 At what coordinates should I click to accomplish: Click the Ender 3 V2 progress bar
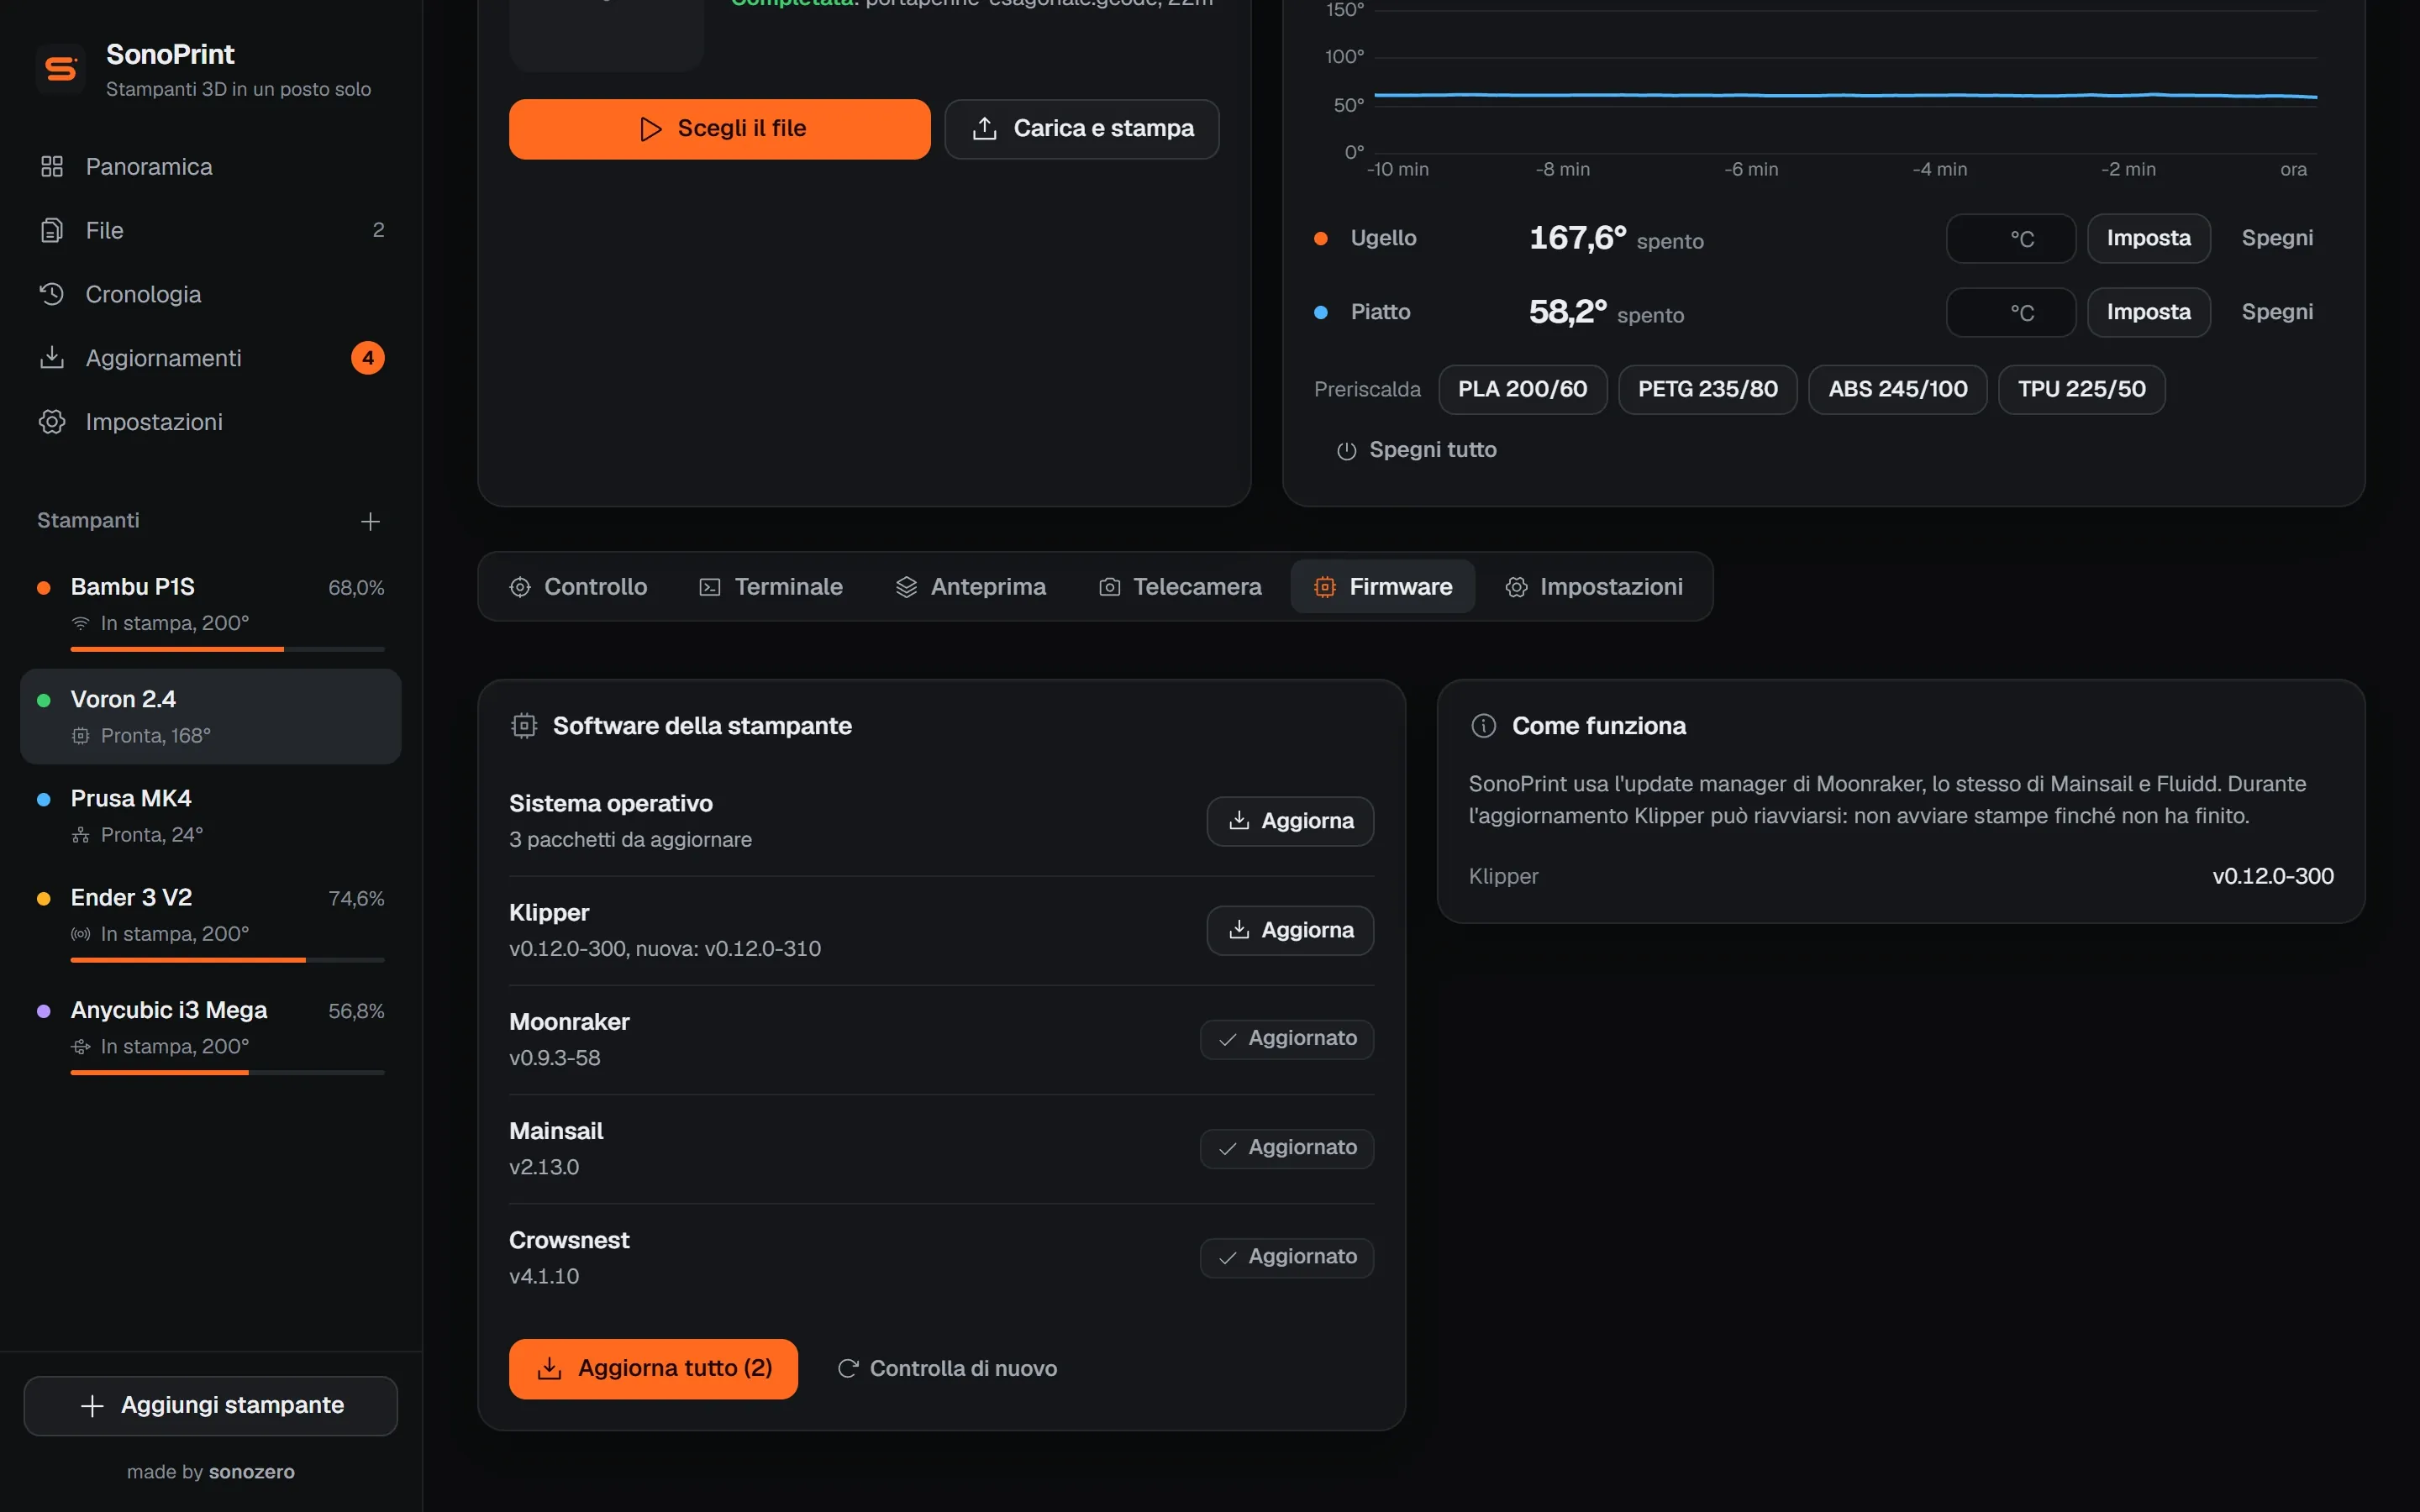coord(227,960)
